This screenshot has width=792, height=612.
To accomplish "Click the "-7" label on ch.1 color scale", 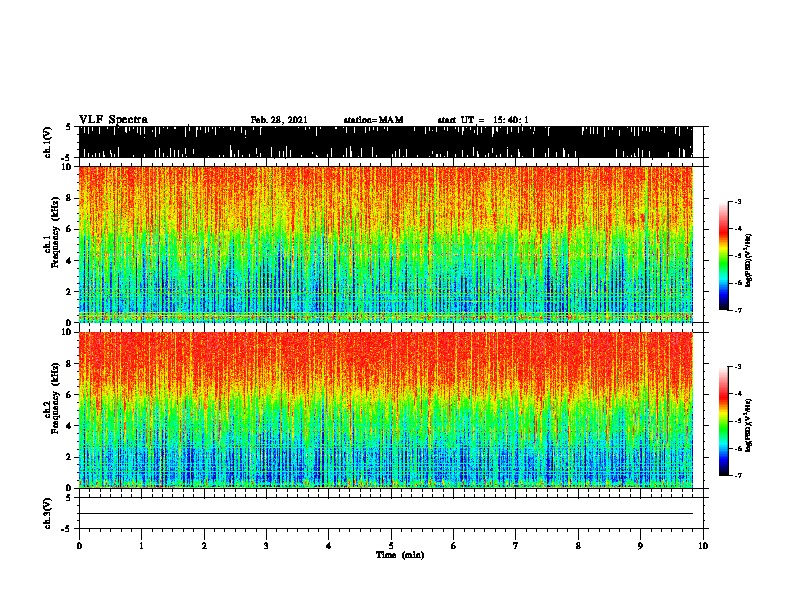I will click(x=738, y=310).
